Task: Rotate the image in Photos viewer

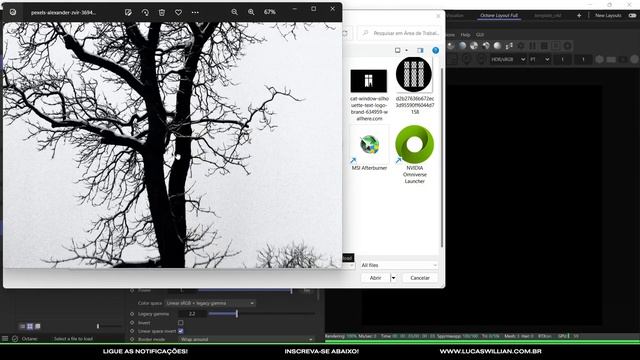Action: 145,12
